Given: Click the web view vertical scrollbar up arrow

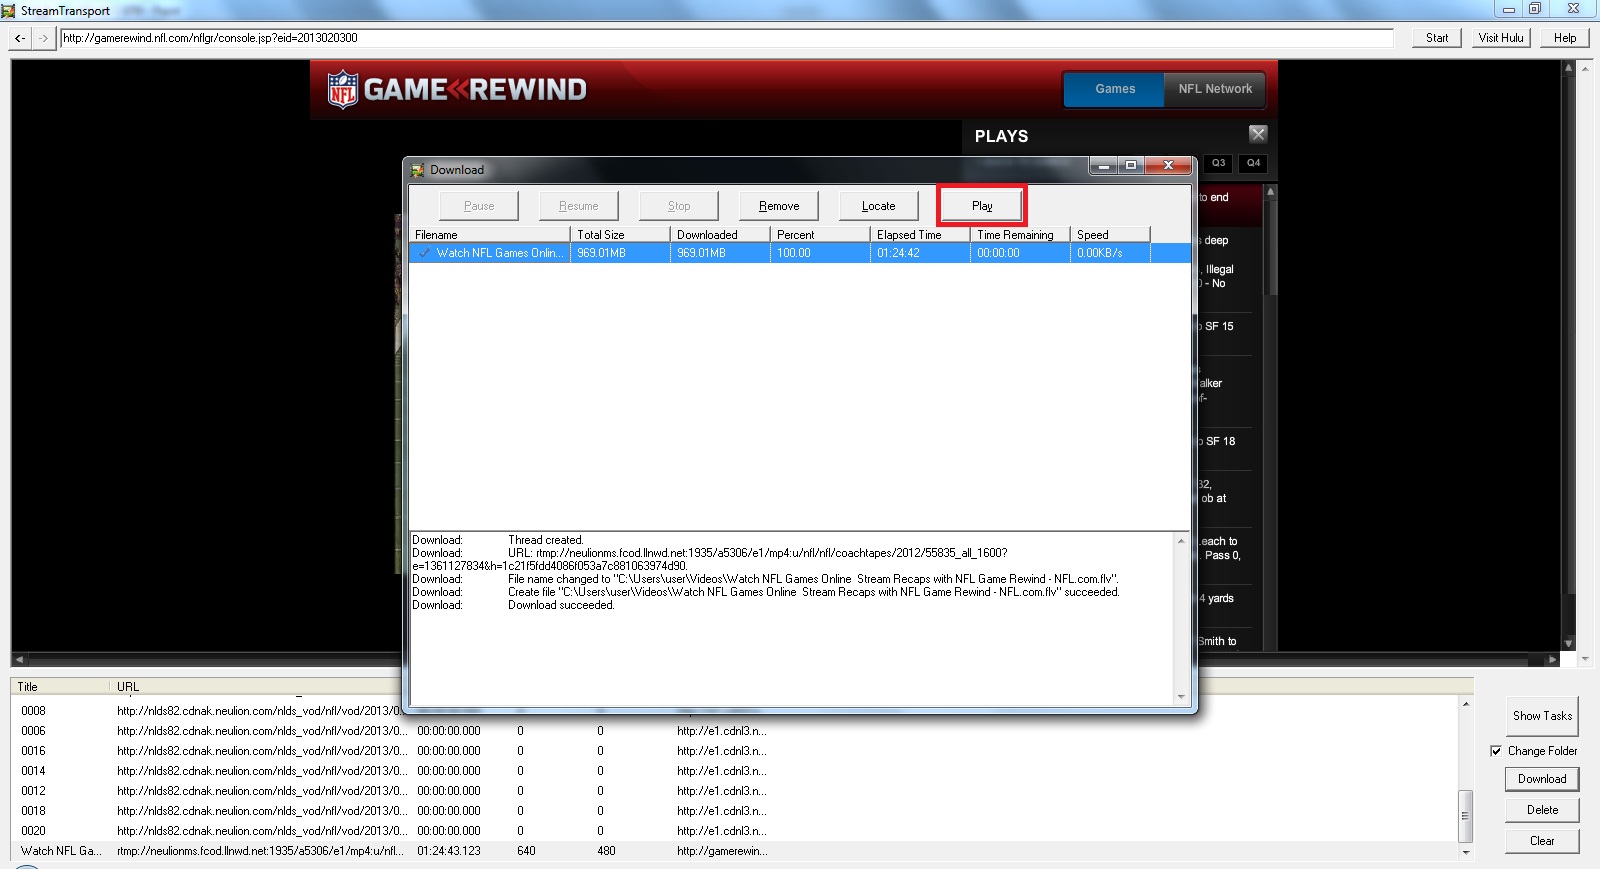Looking at the screenshot, I should click(1568, 67).
